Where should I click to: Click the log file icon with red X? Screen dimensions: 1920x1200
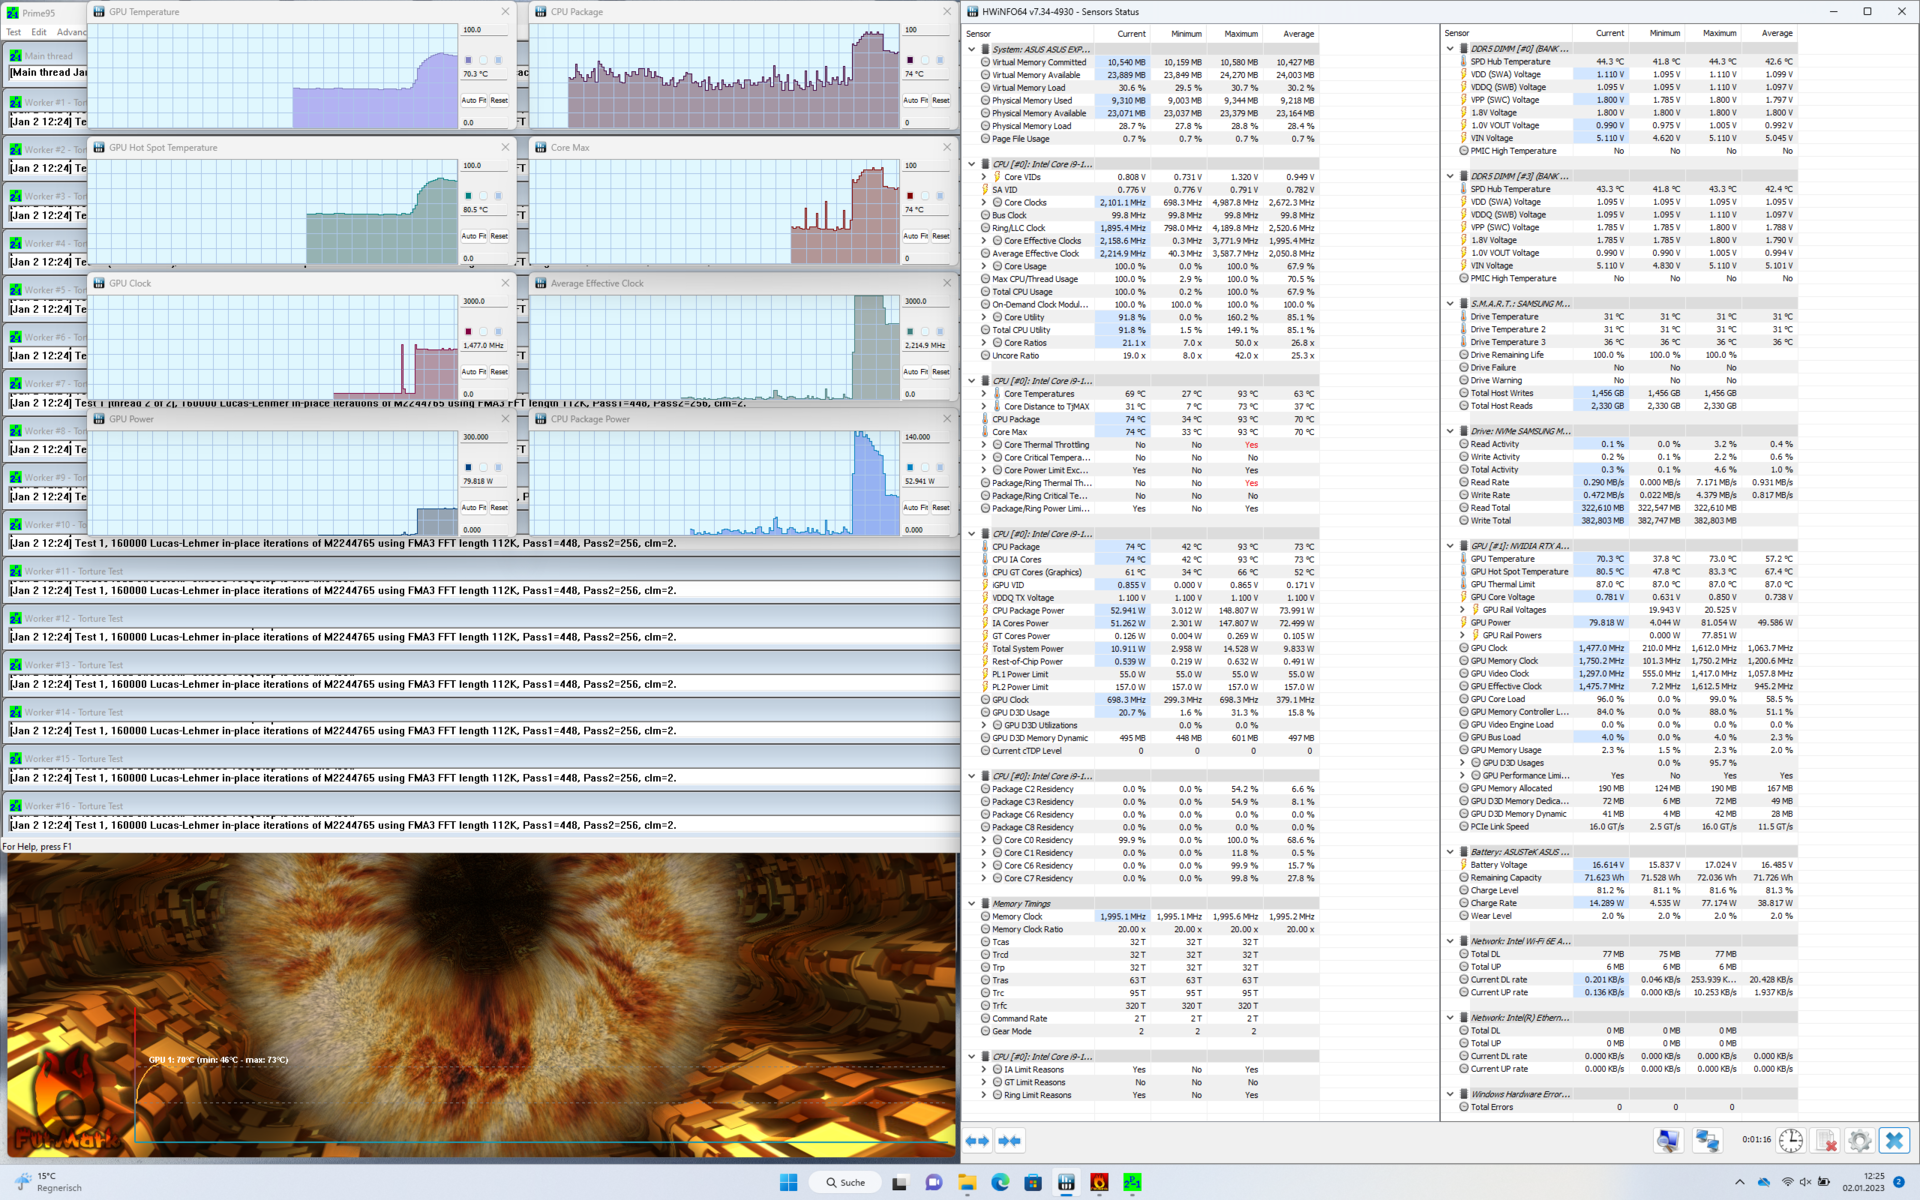[1825, 1141]
